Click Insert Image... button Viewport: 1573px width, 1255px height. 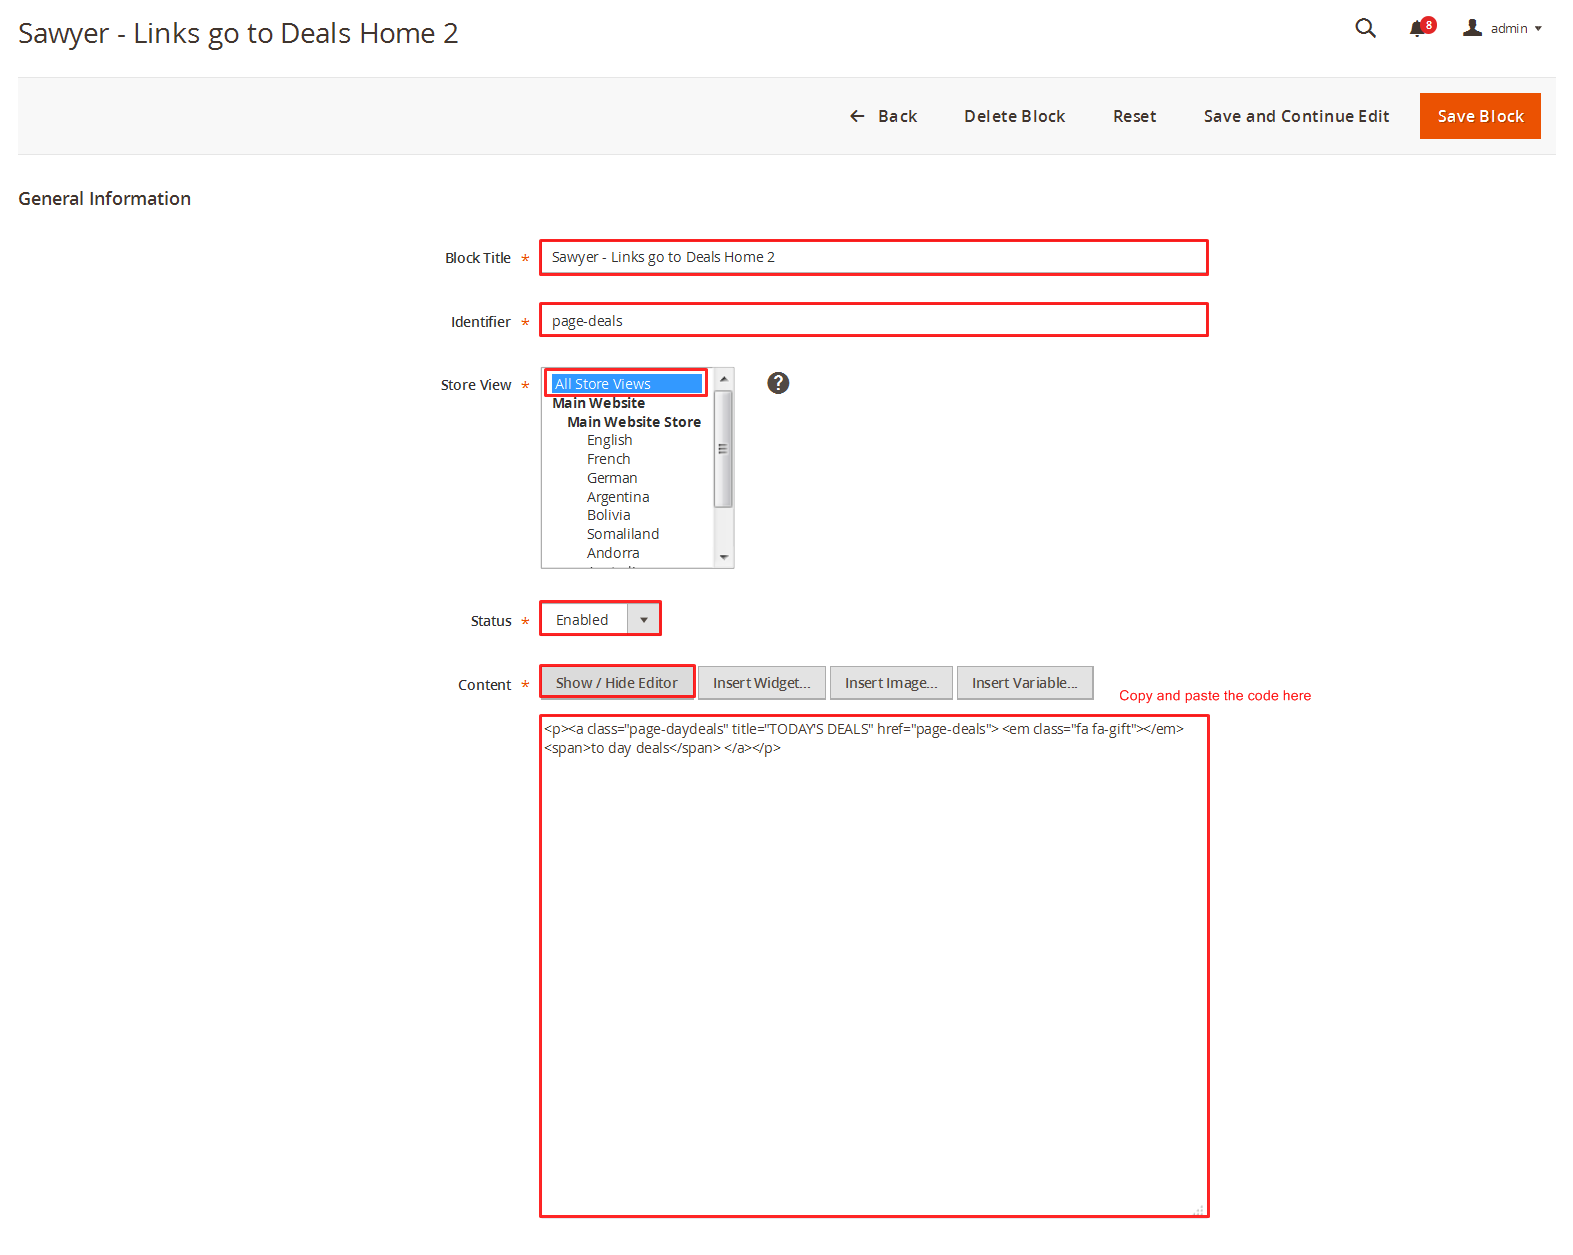pos(891,682)
